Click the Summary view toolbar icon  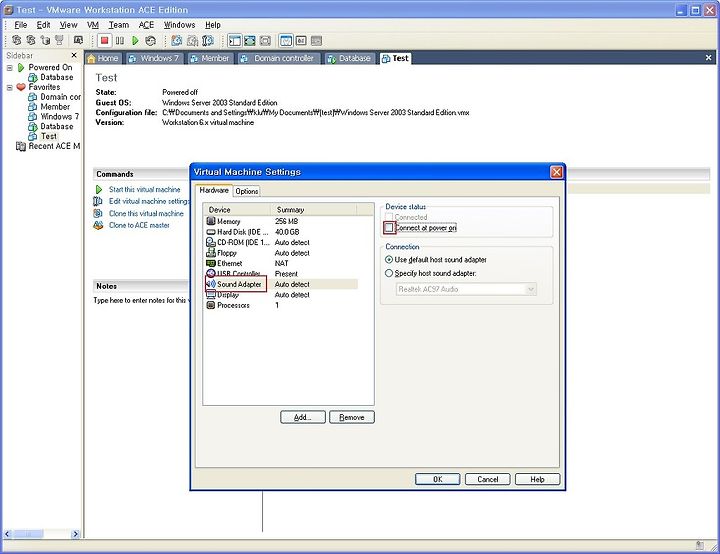tap(286, 41)
